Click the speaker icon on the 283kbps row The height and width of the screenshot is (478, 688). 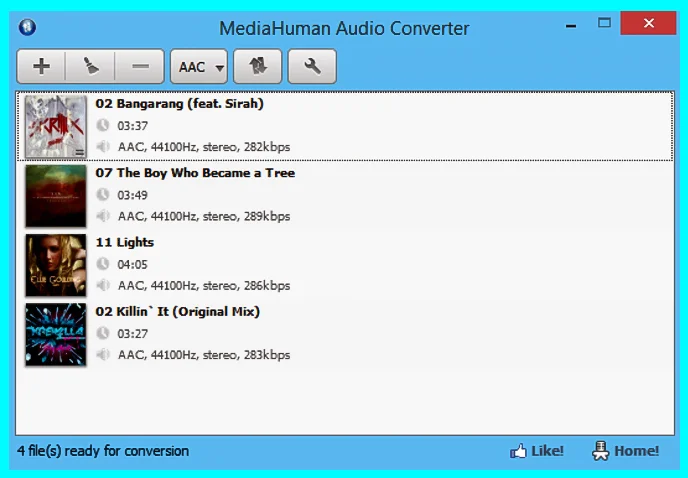point(103,354)
